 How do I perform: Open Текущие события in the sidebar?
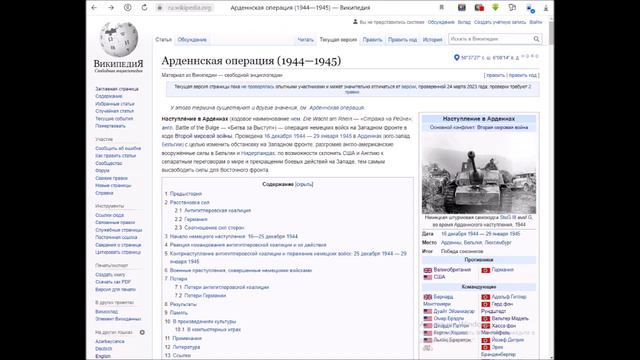point(114,118)
